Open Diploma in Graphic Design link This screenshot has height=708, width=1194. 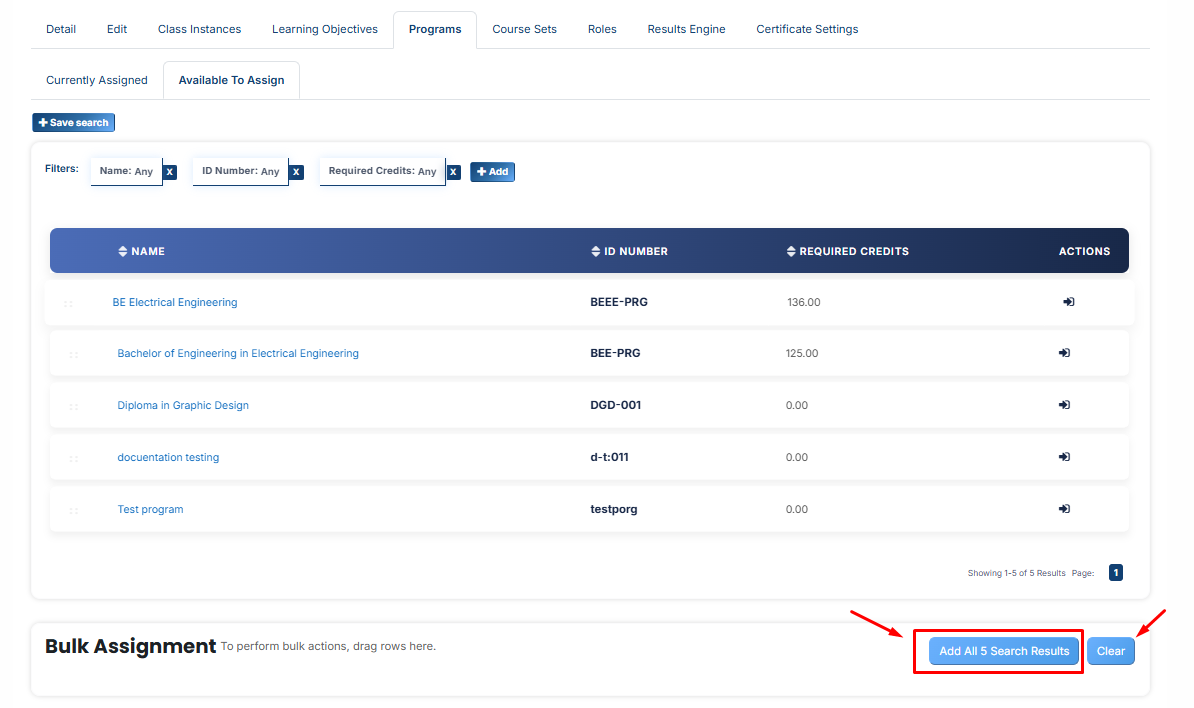pos(183,405)
